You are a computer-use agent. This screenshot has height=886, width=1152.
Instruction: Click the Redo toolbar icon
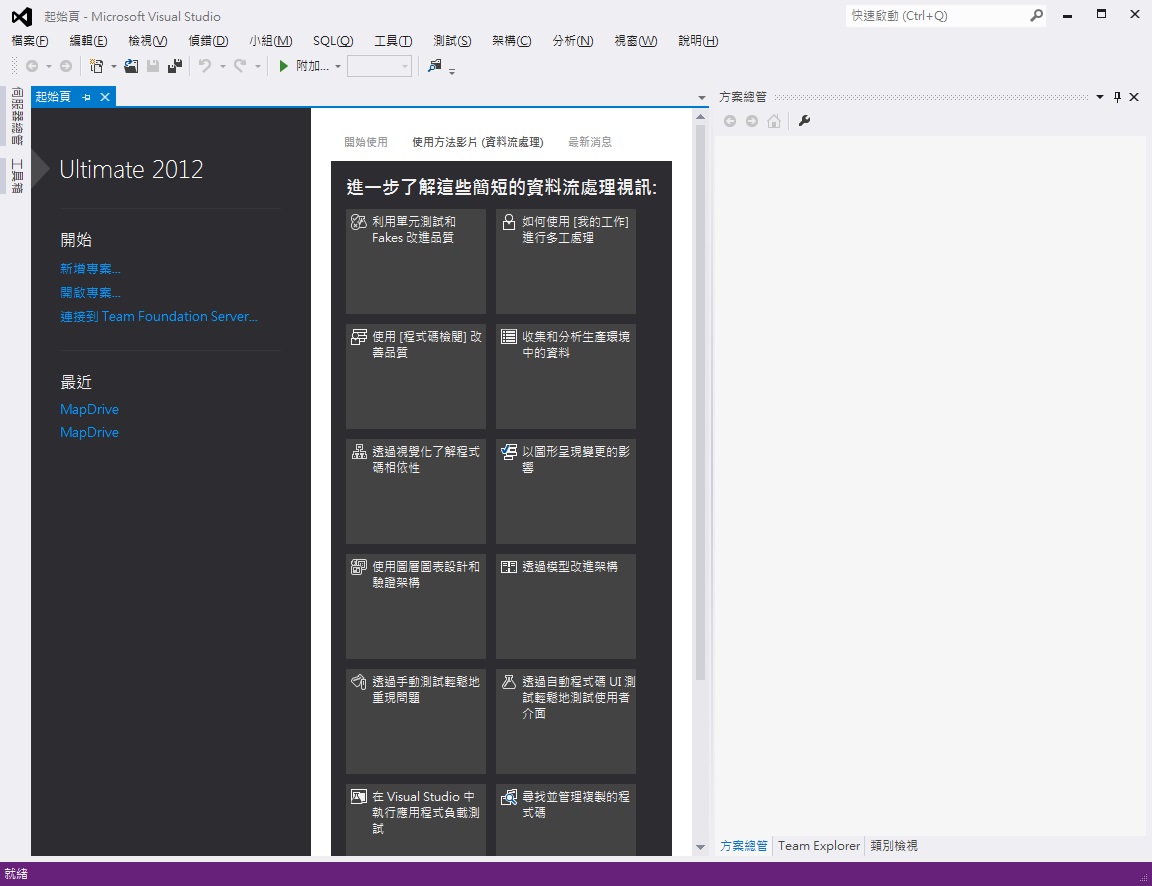pyautogui.click(x=240, y=66)
